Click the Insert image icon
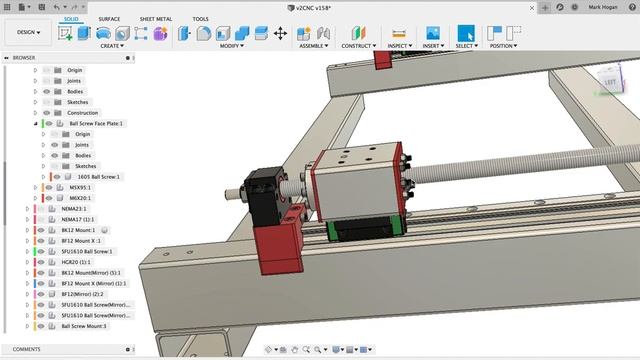 pos(433,33)
